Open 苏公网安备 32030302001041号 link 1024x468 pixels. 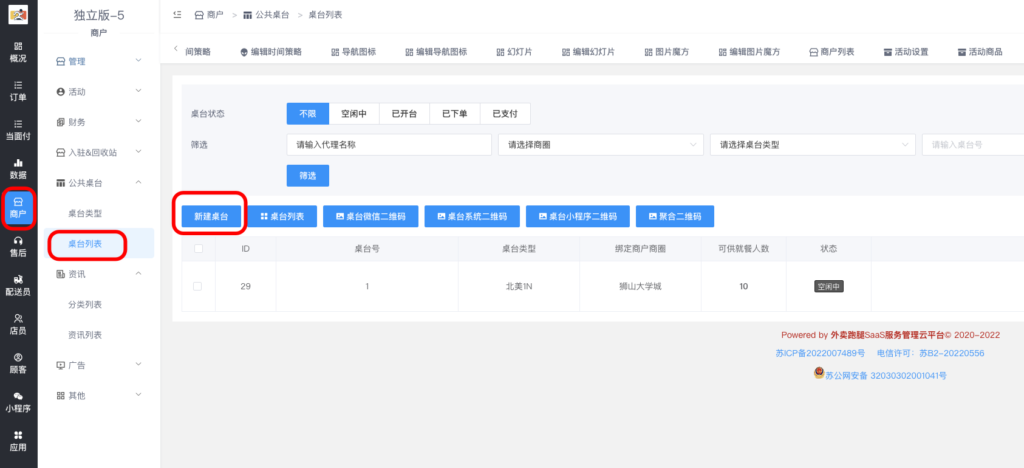(x=880, y=375)
